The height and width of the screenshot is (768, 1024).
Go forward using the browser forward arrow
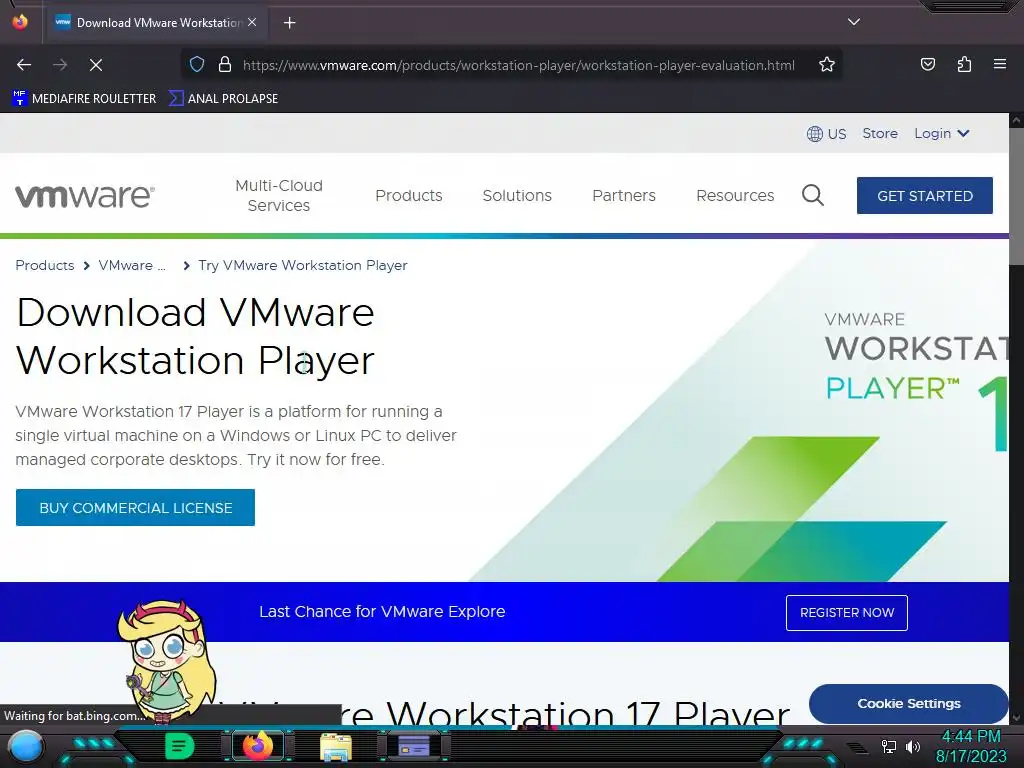60,65
